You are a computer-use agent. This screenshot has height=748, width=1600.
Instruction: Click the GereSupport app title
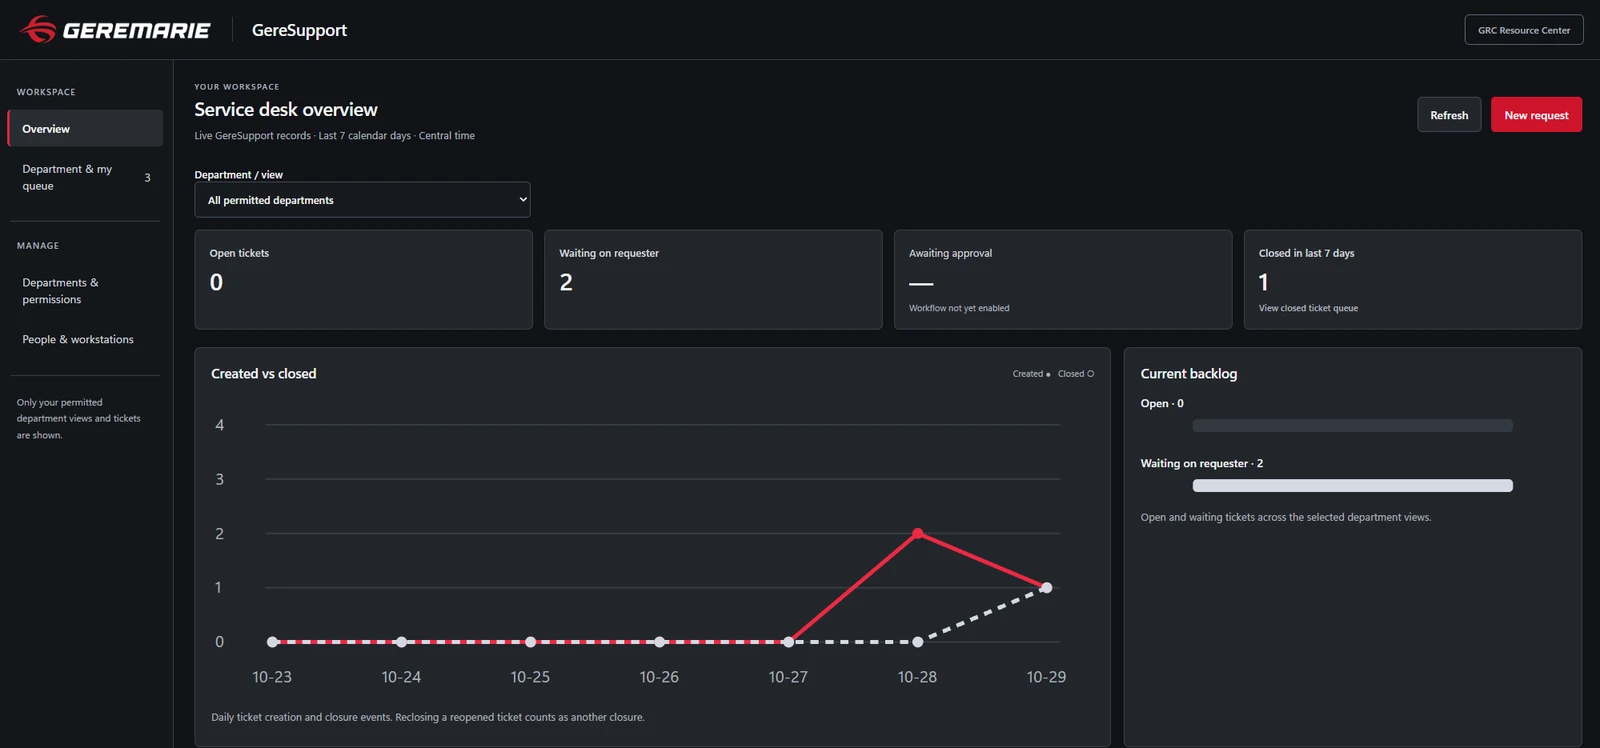click(x=299, y=30)
